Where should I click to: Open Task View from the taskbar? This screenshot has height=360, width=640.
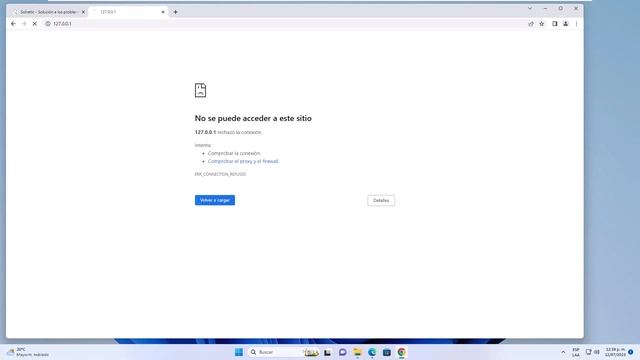[327, 352]
